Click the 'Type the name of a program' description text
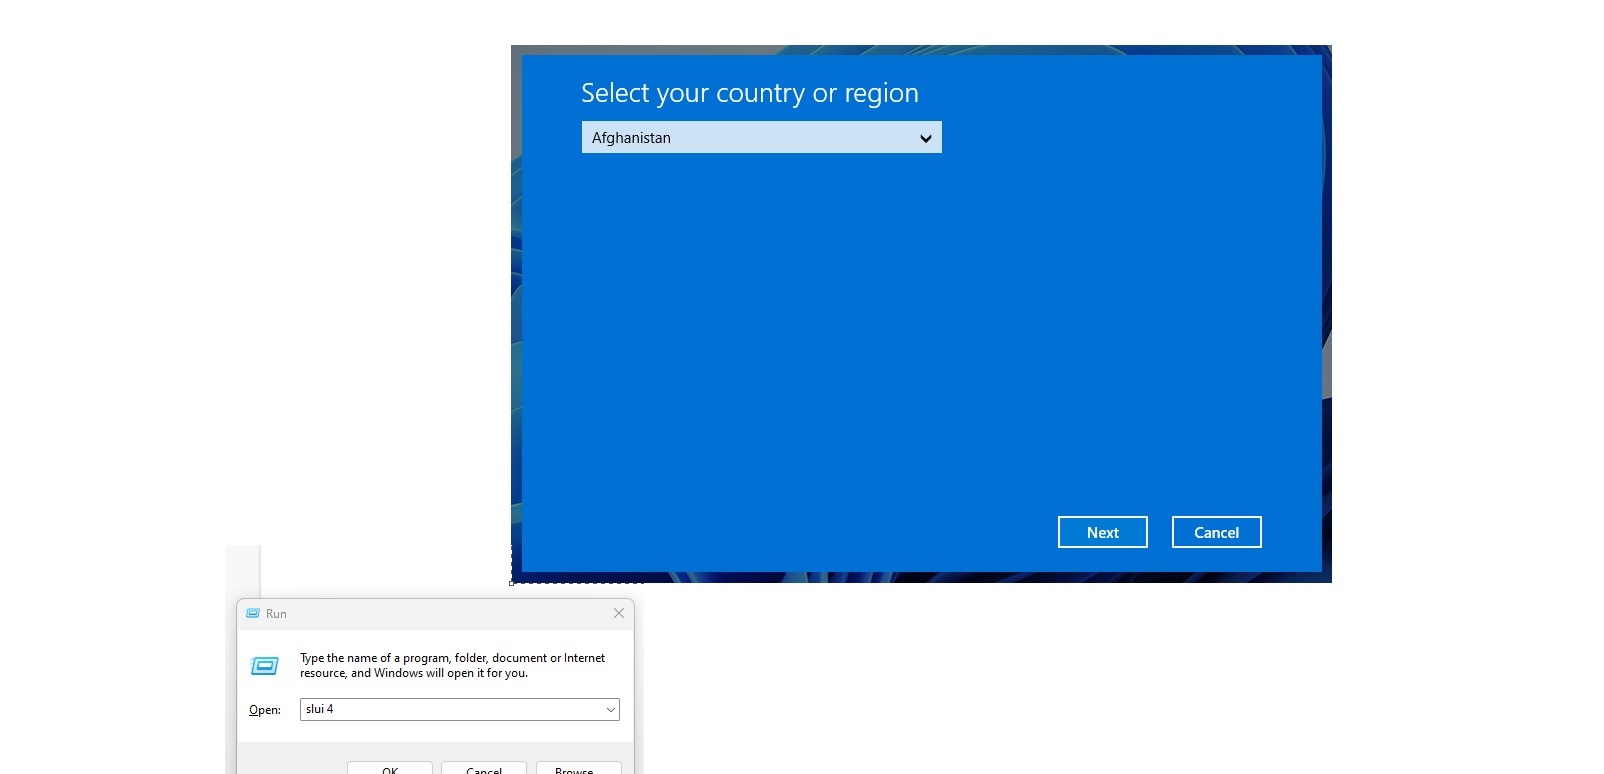The width and height of the screenshot is (1604, 774). pyautogui.click(x=452, y=665)
